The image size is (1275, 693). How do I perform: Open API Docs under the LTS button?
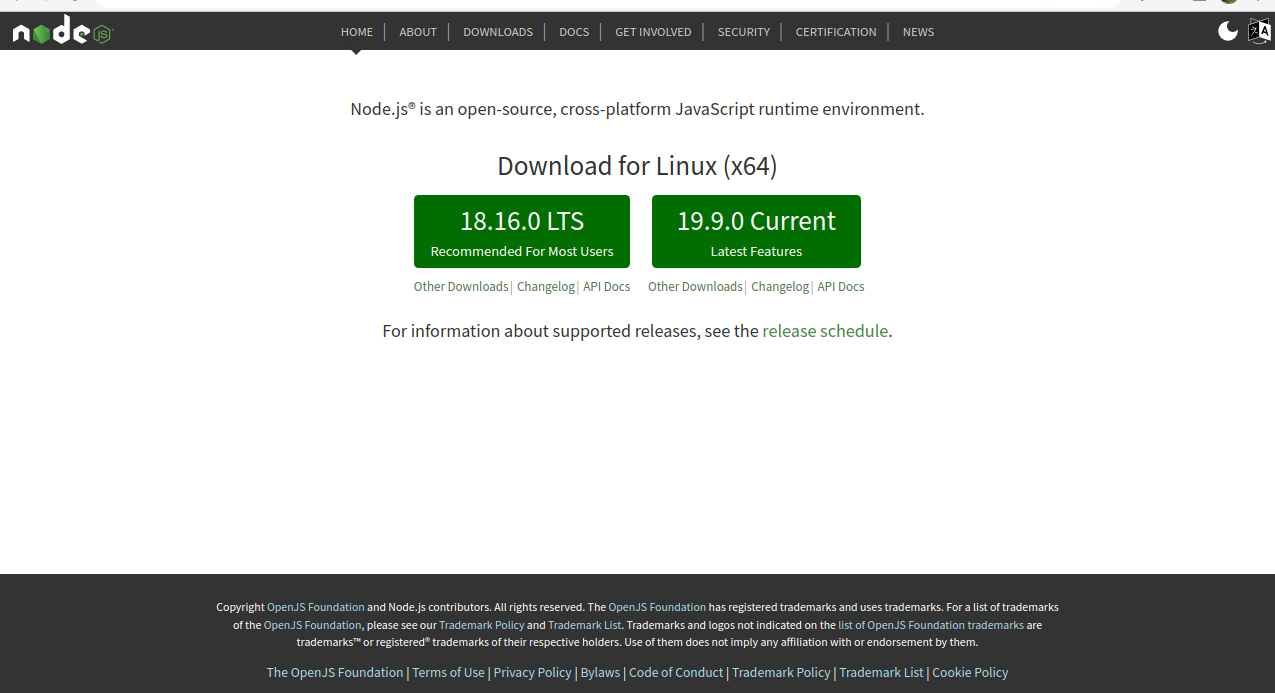(607, 287)
